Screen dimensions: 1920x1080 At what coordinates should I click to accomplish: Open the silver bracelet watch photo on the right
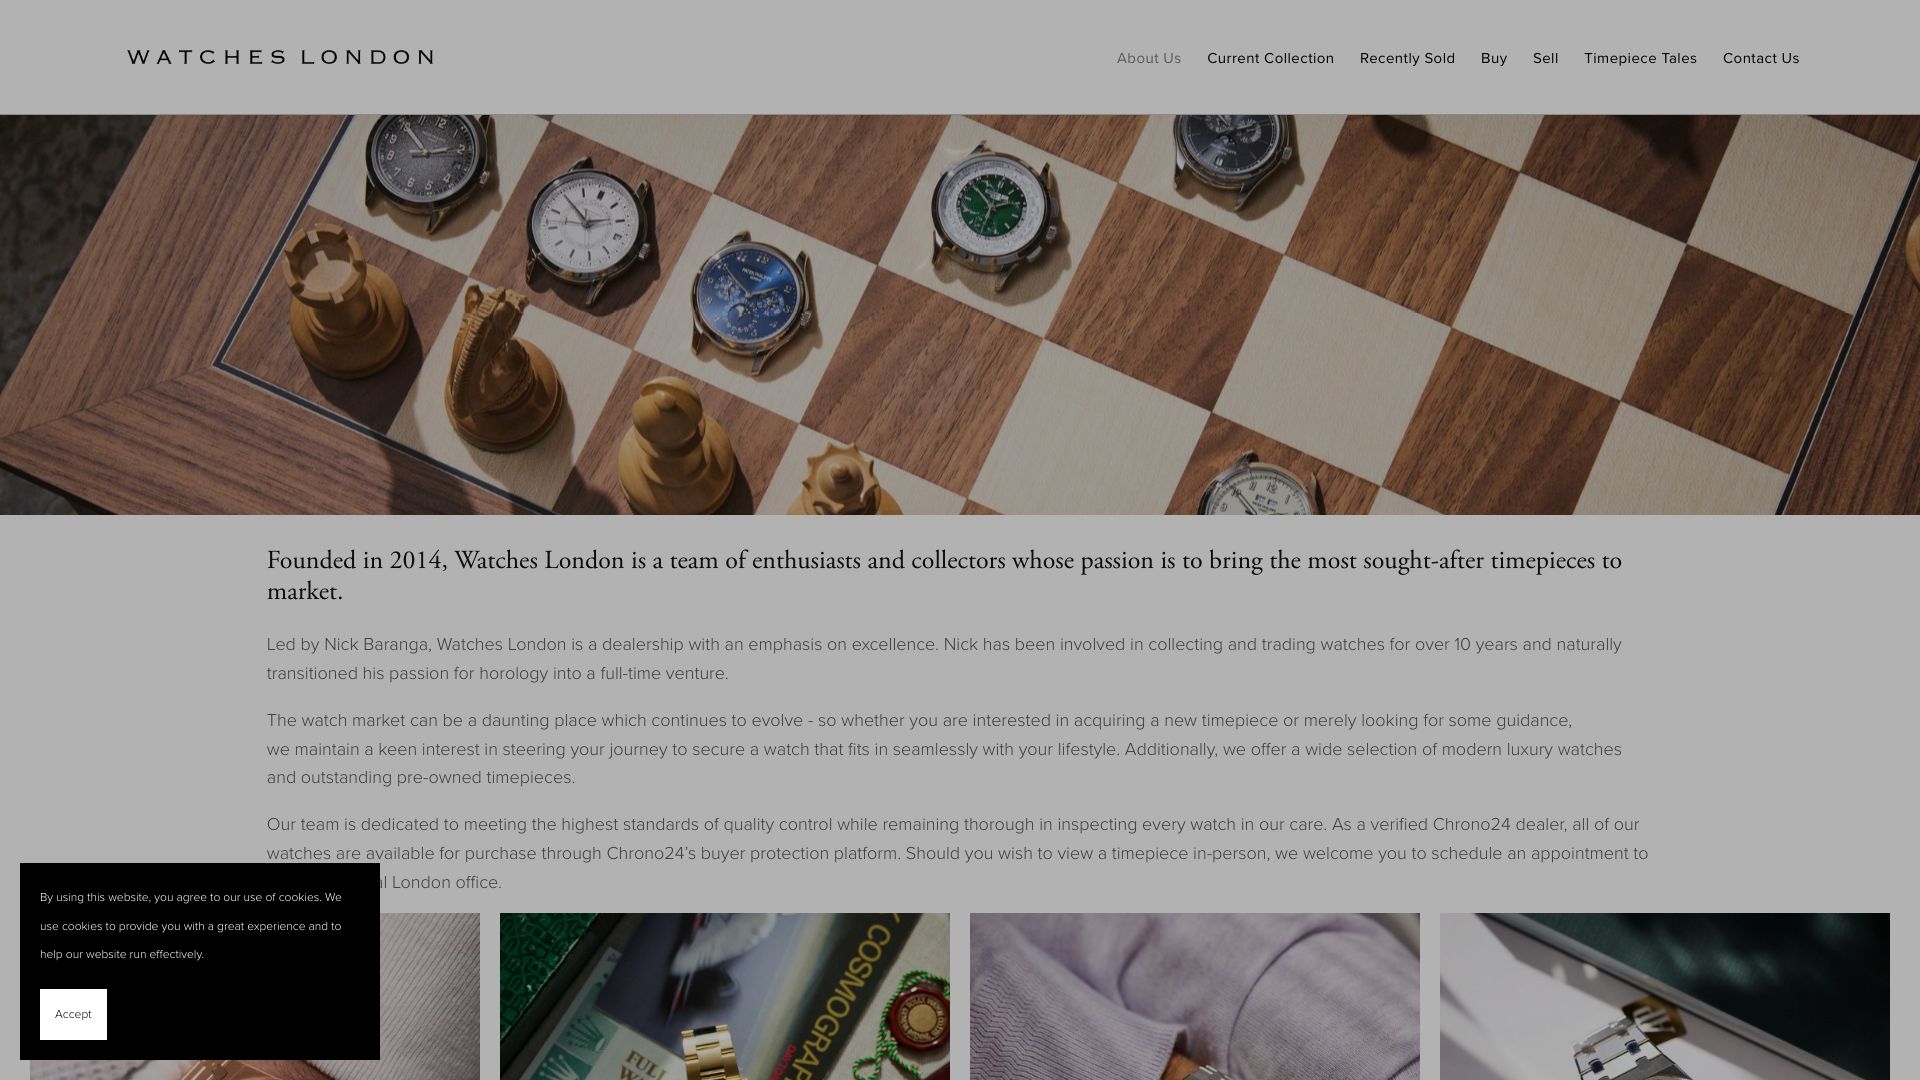coord(1665,996)
